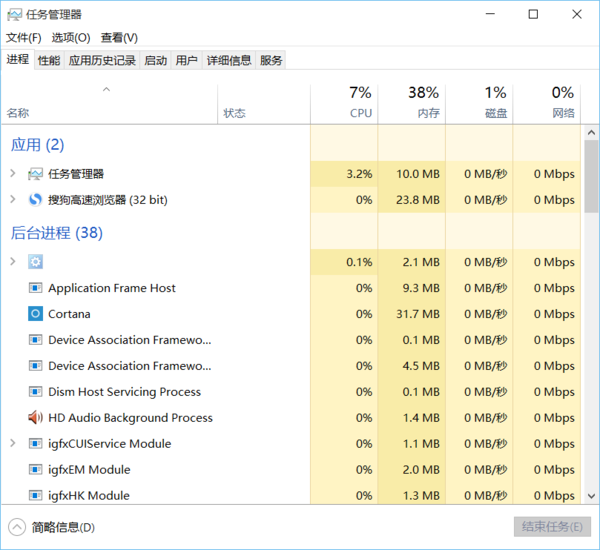
Task: Maximize the Task Manager window
Action: point(533,14)
